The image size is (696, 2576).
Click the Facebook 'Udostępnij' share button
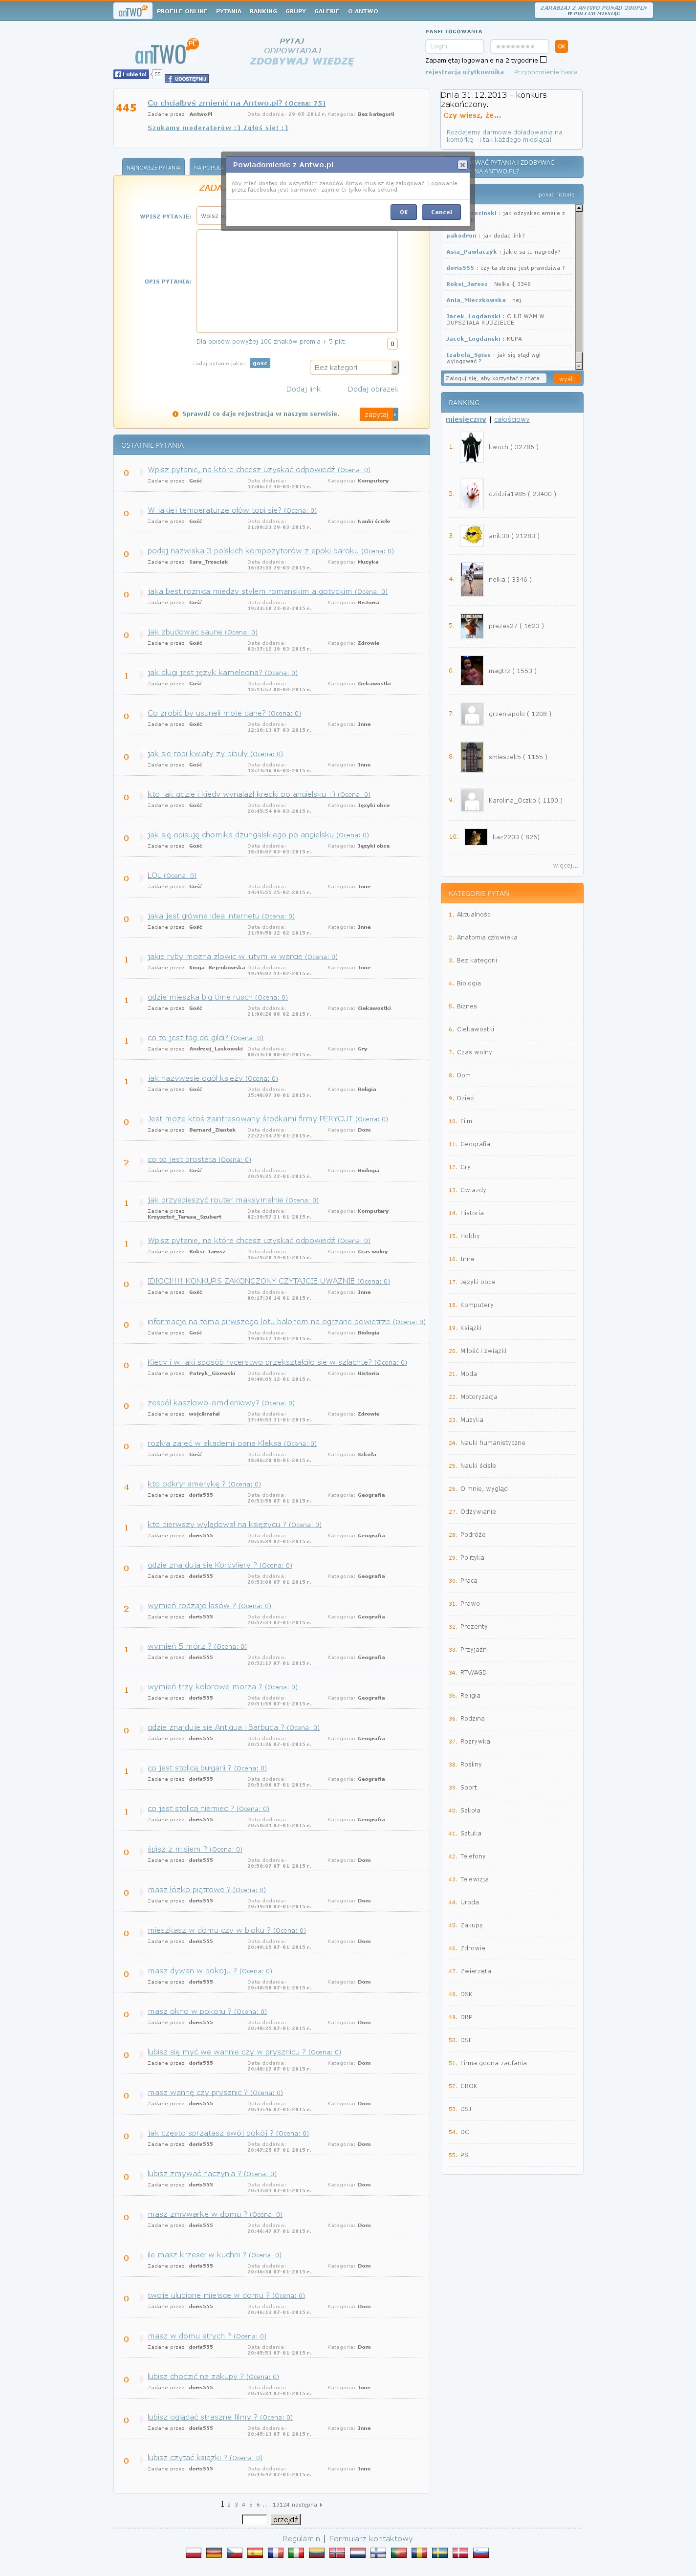click(x=187, y=78)
